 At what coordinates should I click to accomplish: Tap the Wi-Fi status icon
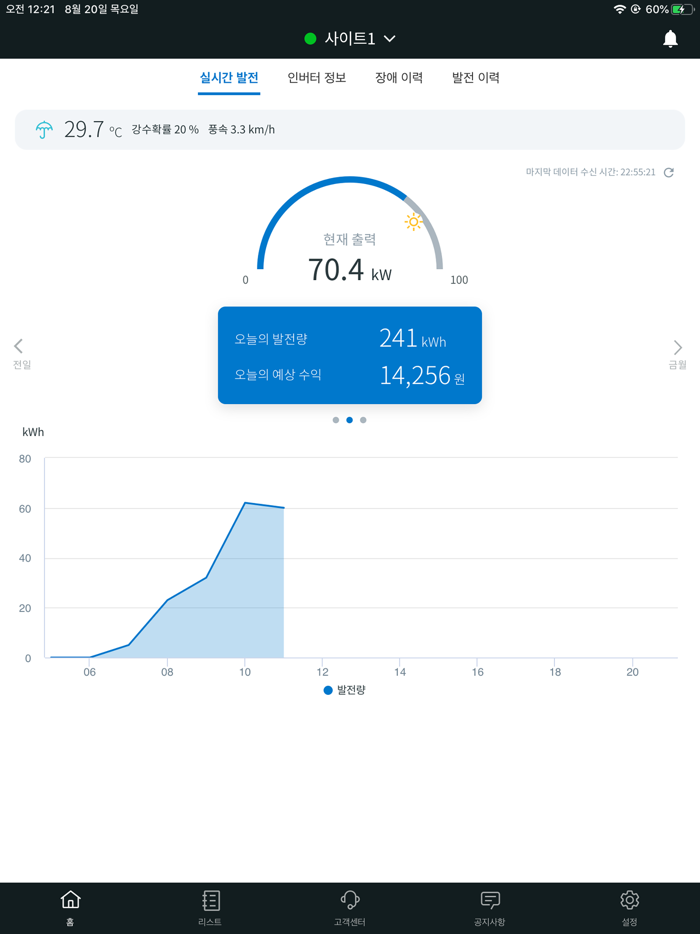point(620,10)
